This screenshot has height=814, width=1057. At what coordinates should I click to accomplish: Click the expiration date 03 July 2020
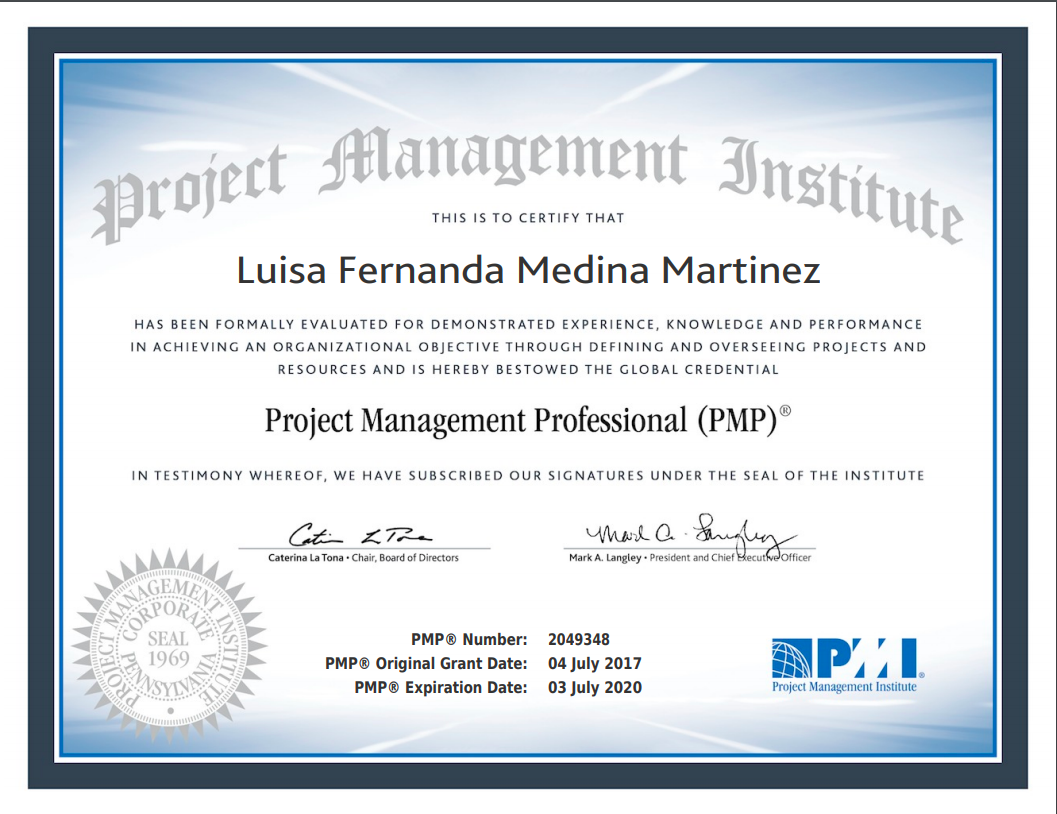pos(595,688)
